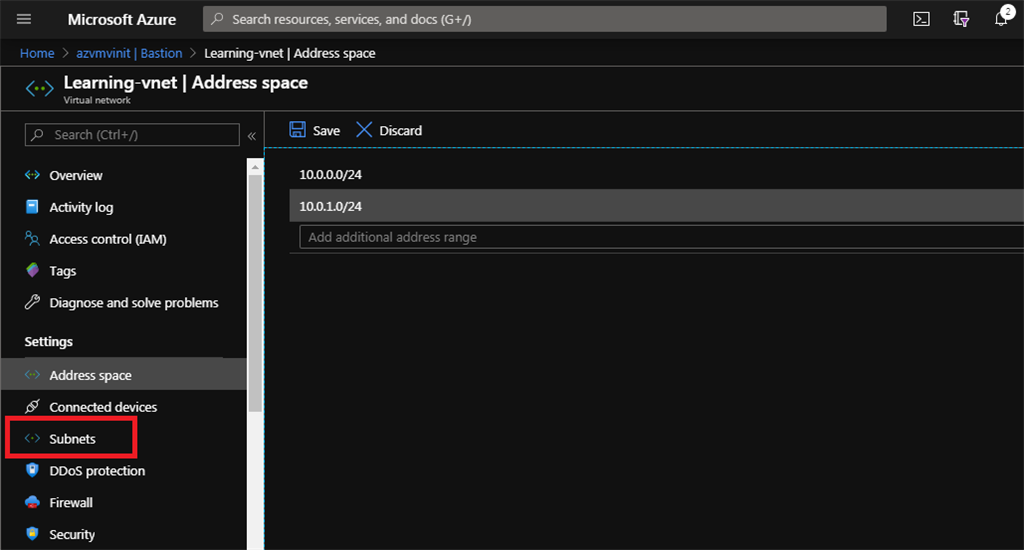Viewport: 1024px width, 550px height.
Task: Click the Diagnose and solve problems wrench icon
Action: [x=32, y=302]
